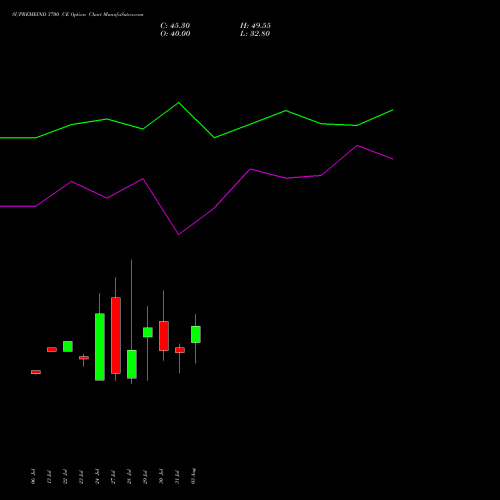Viewport: 500px width, 500px height.
Task: Click the small red 06 Jul candlestick
Action: click(36, 372)
